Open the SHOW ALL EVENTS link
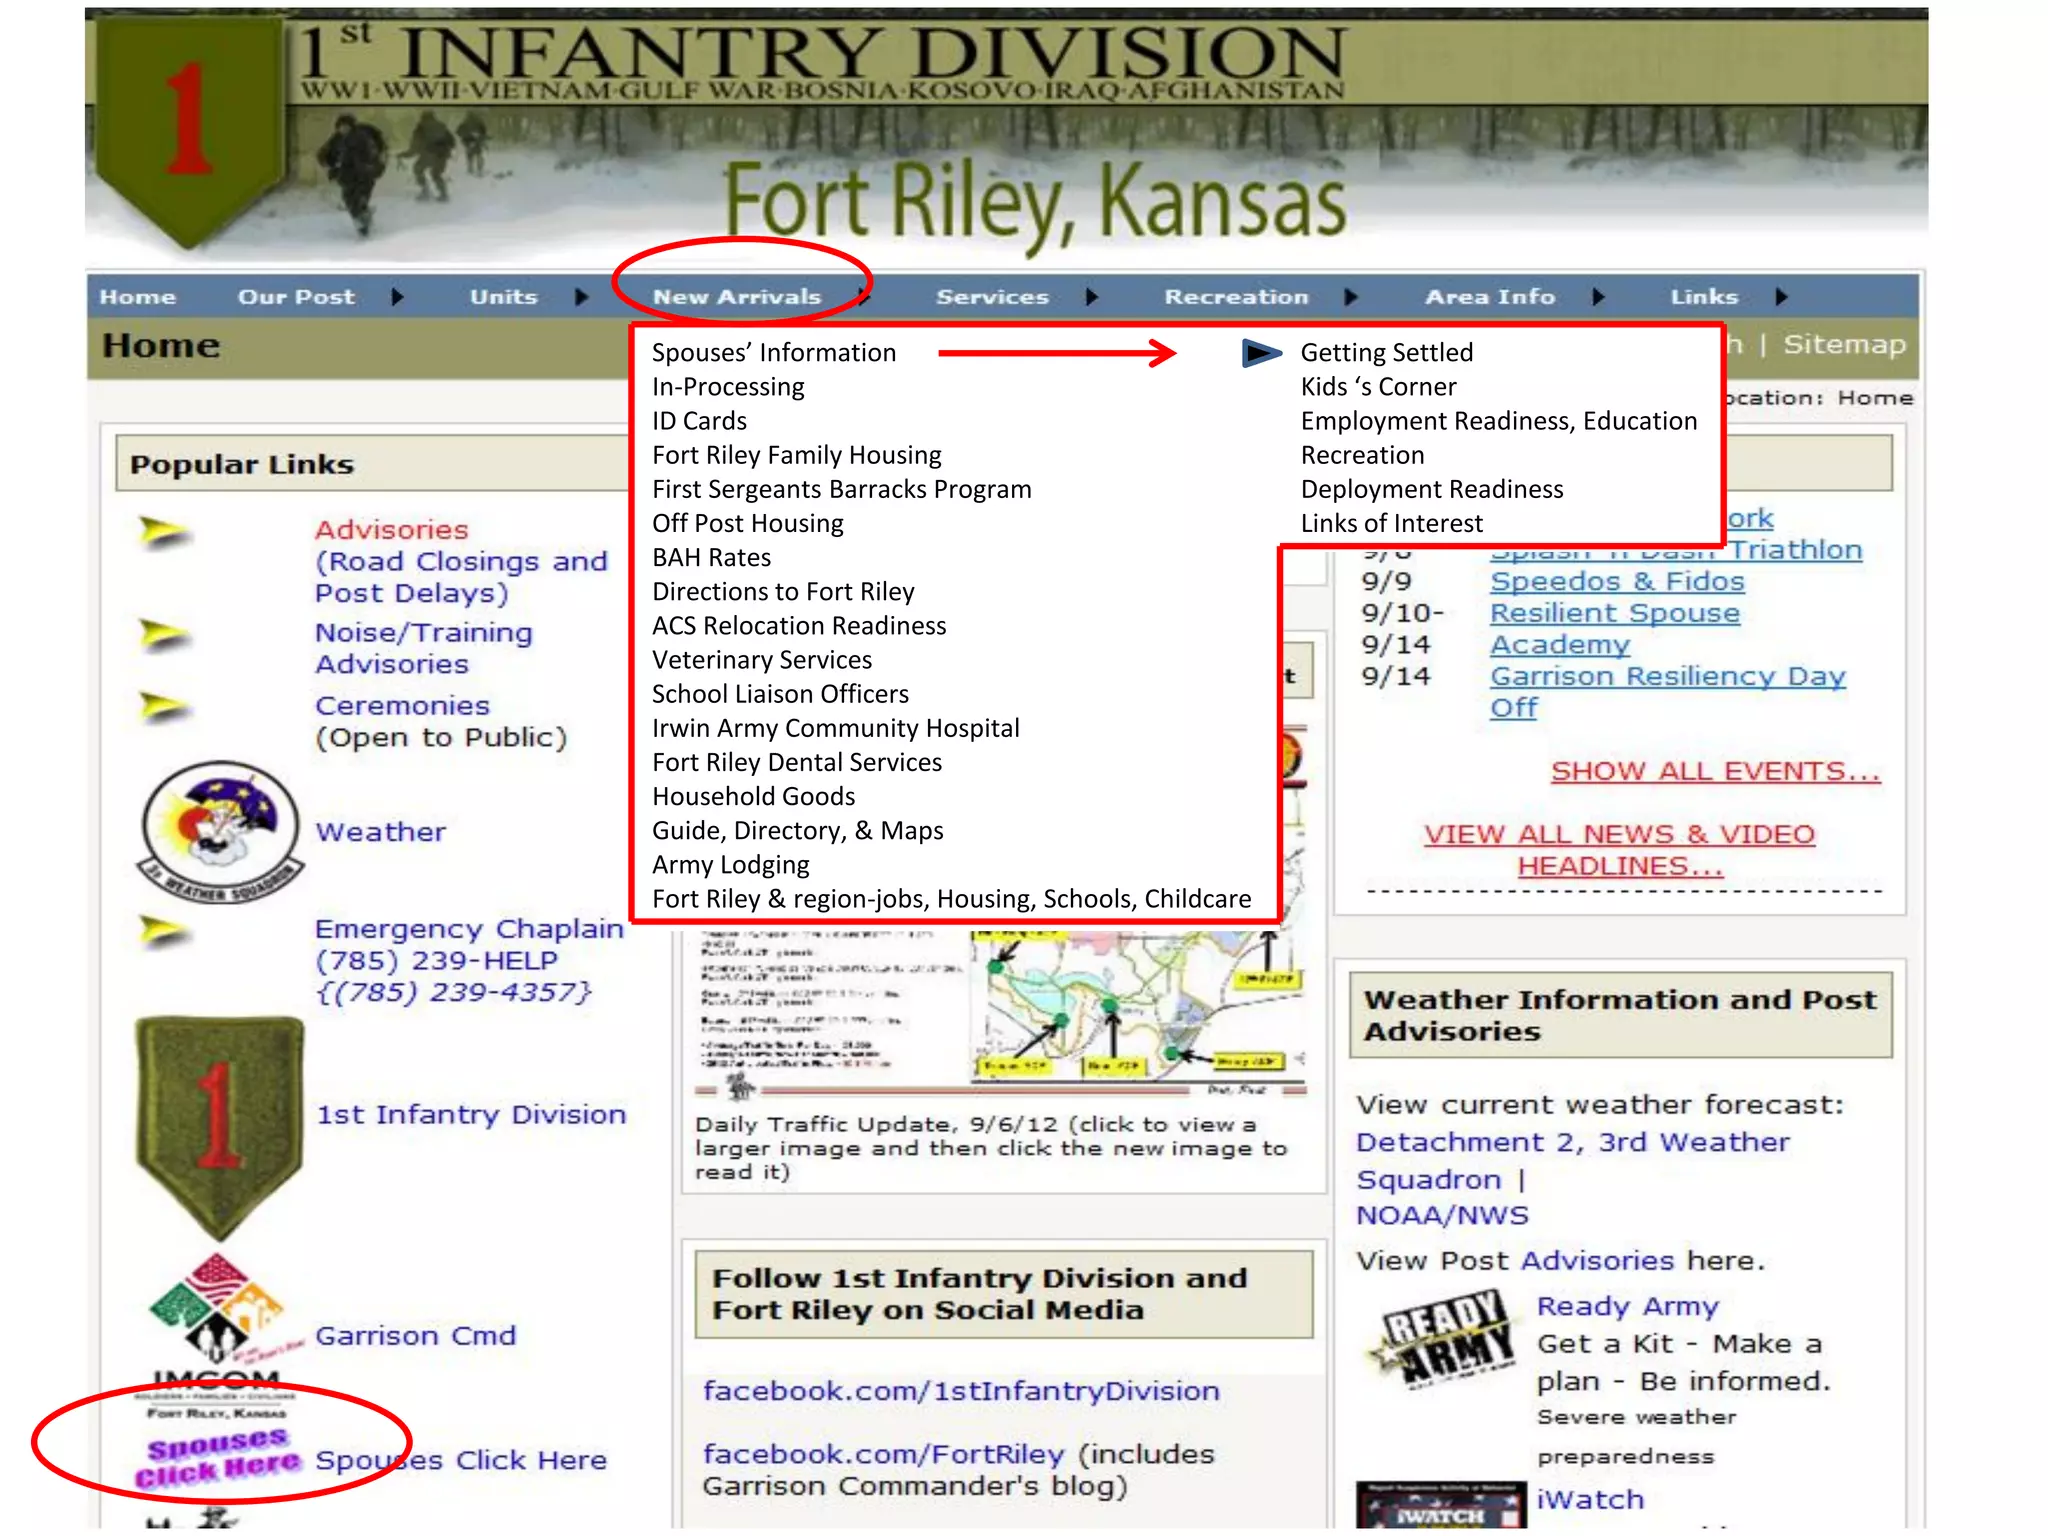 point(1716,771)
